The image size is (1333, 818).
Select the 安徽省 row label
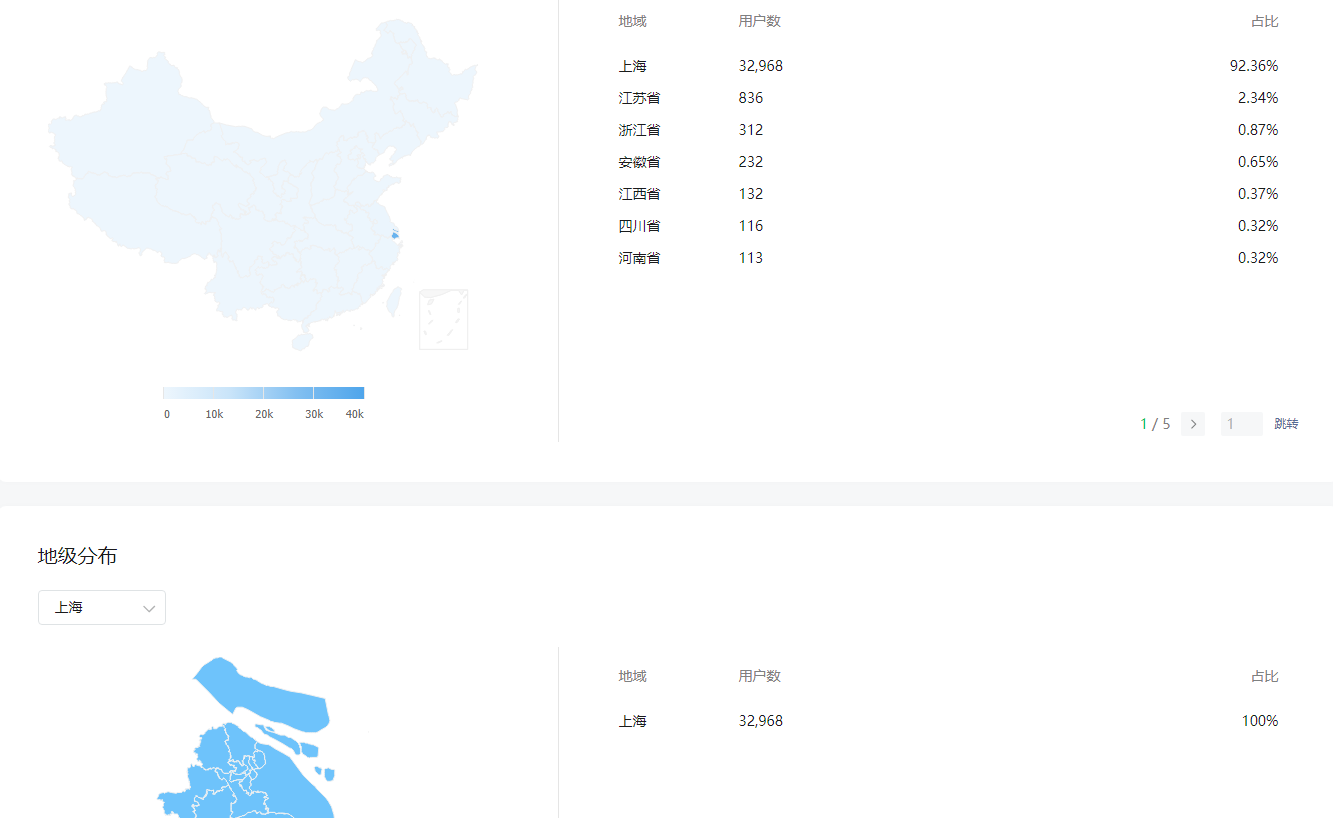(x=639, y=162)
